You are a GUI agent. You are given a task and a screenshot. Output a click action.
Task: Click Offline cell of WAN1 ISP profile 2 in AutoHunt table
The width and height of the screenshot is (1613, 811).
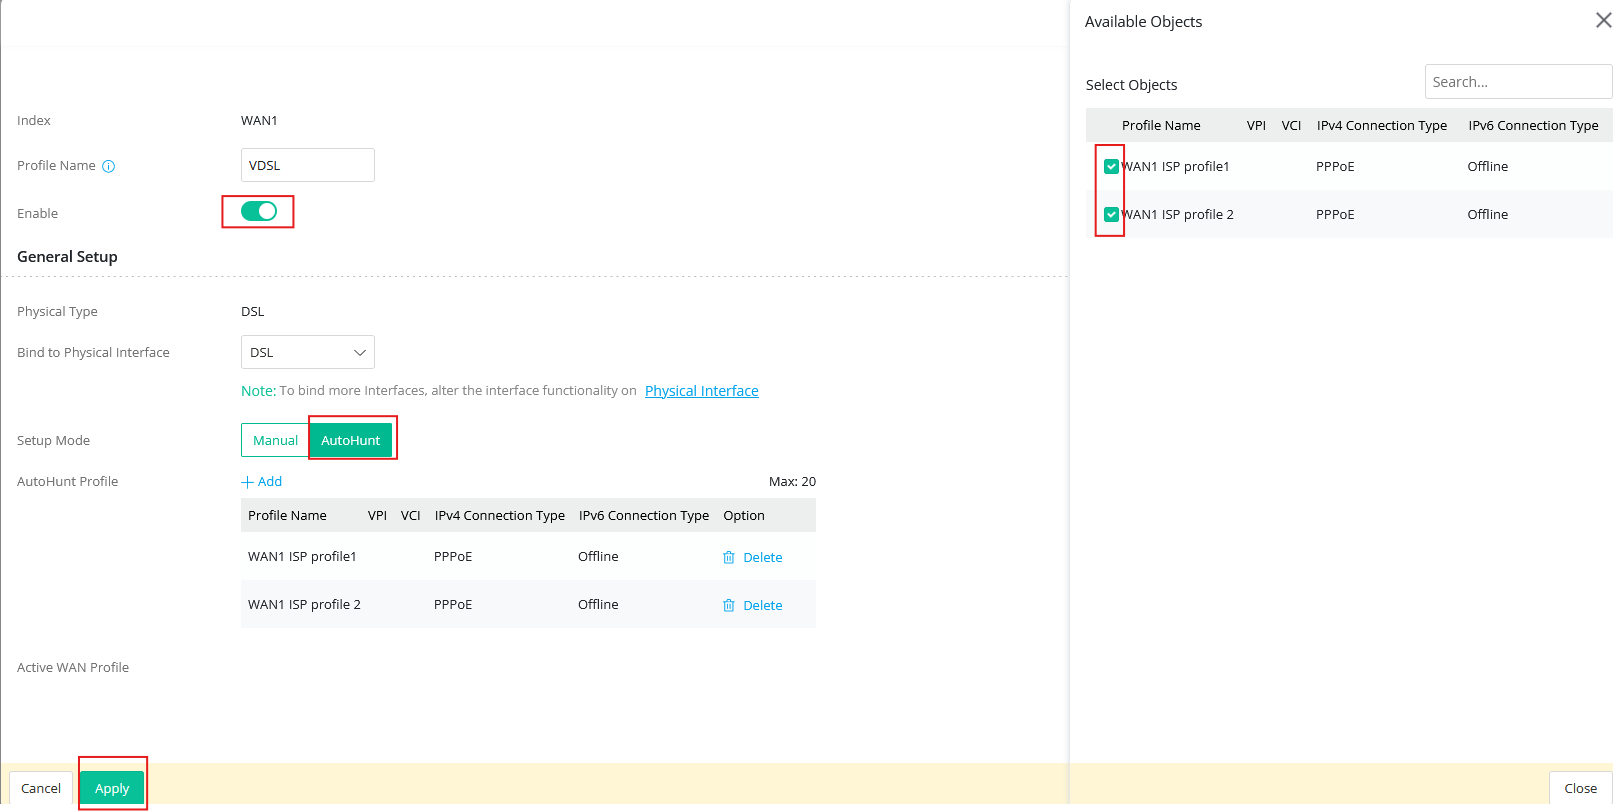point(598,605)
